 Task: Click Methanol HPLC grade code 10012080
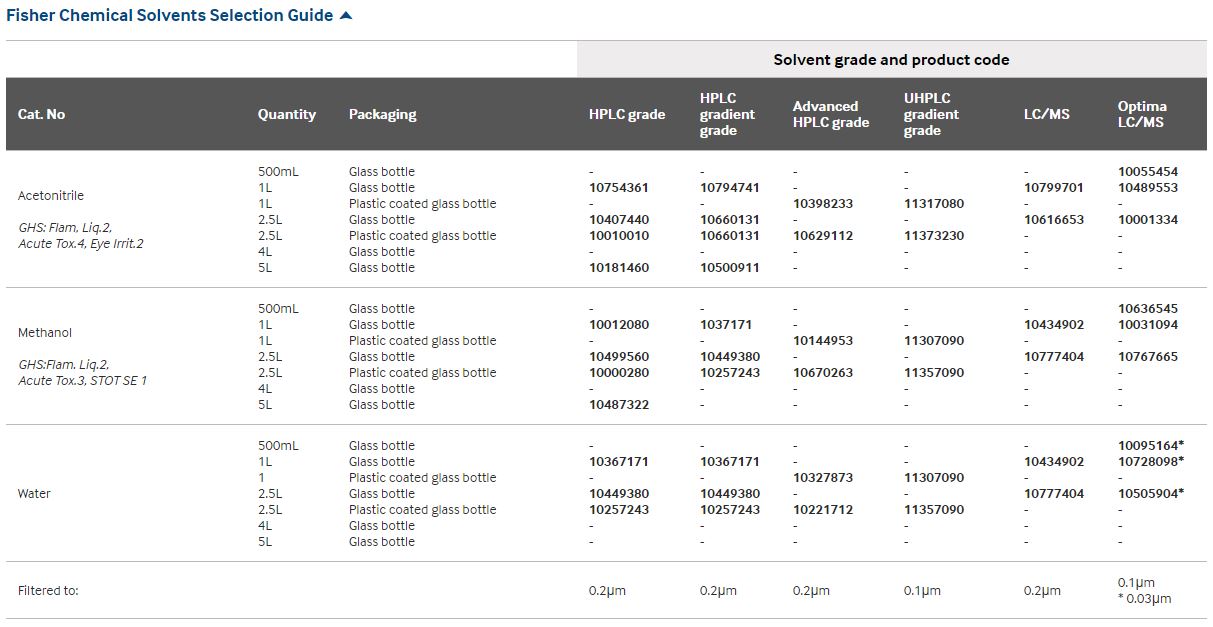tap(618, 325)
